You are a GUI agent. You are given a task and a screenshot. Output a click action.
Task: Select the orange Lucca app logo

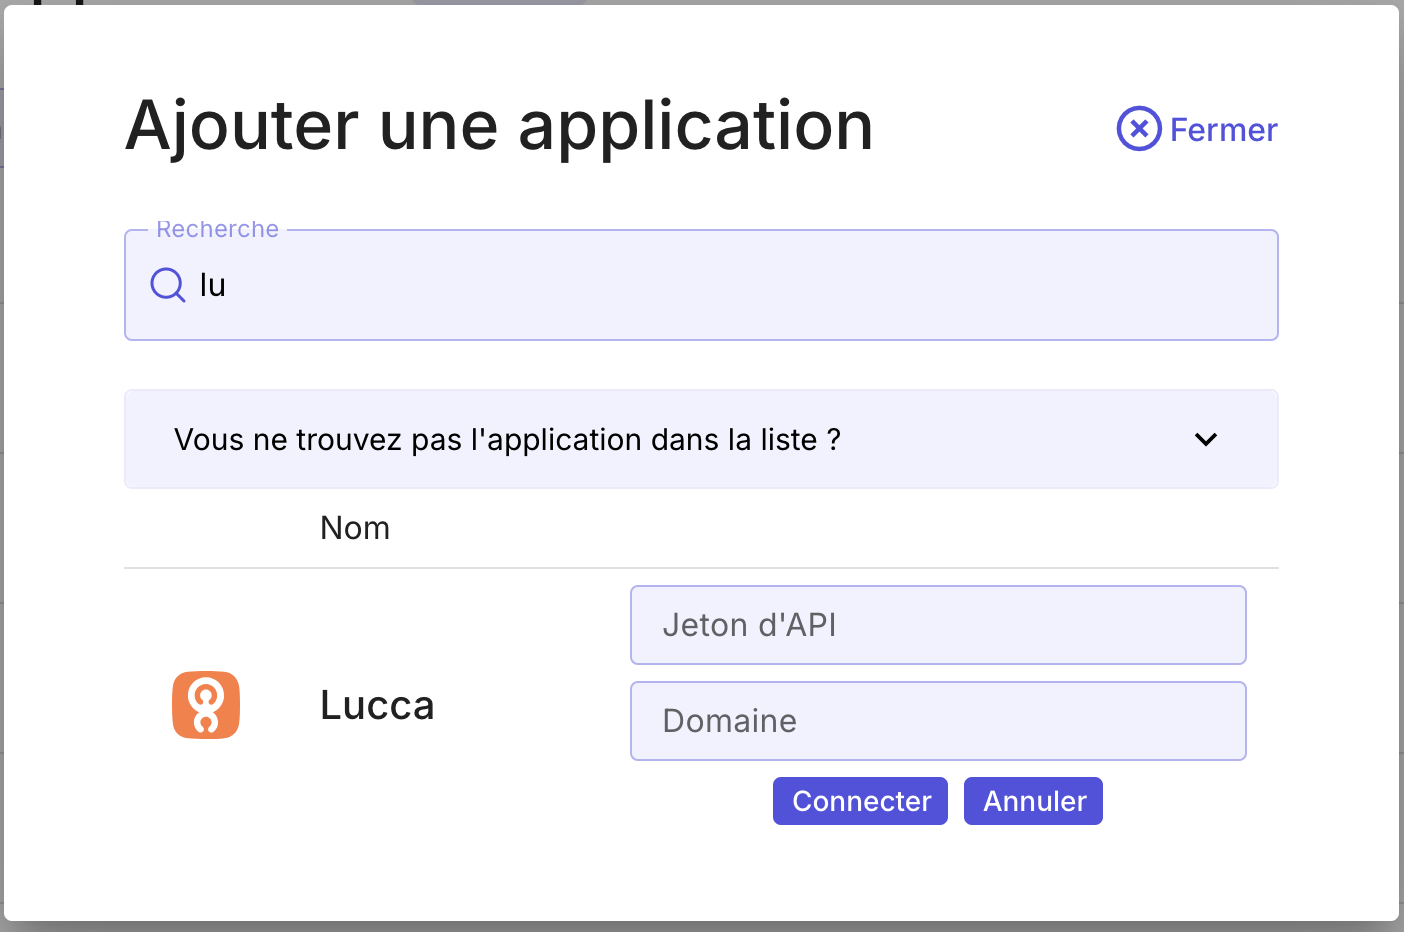pos(206,705)
